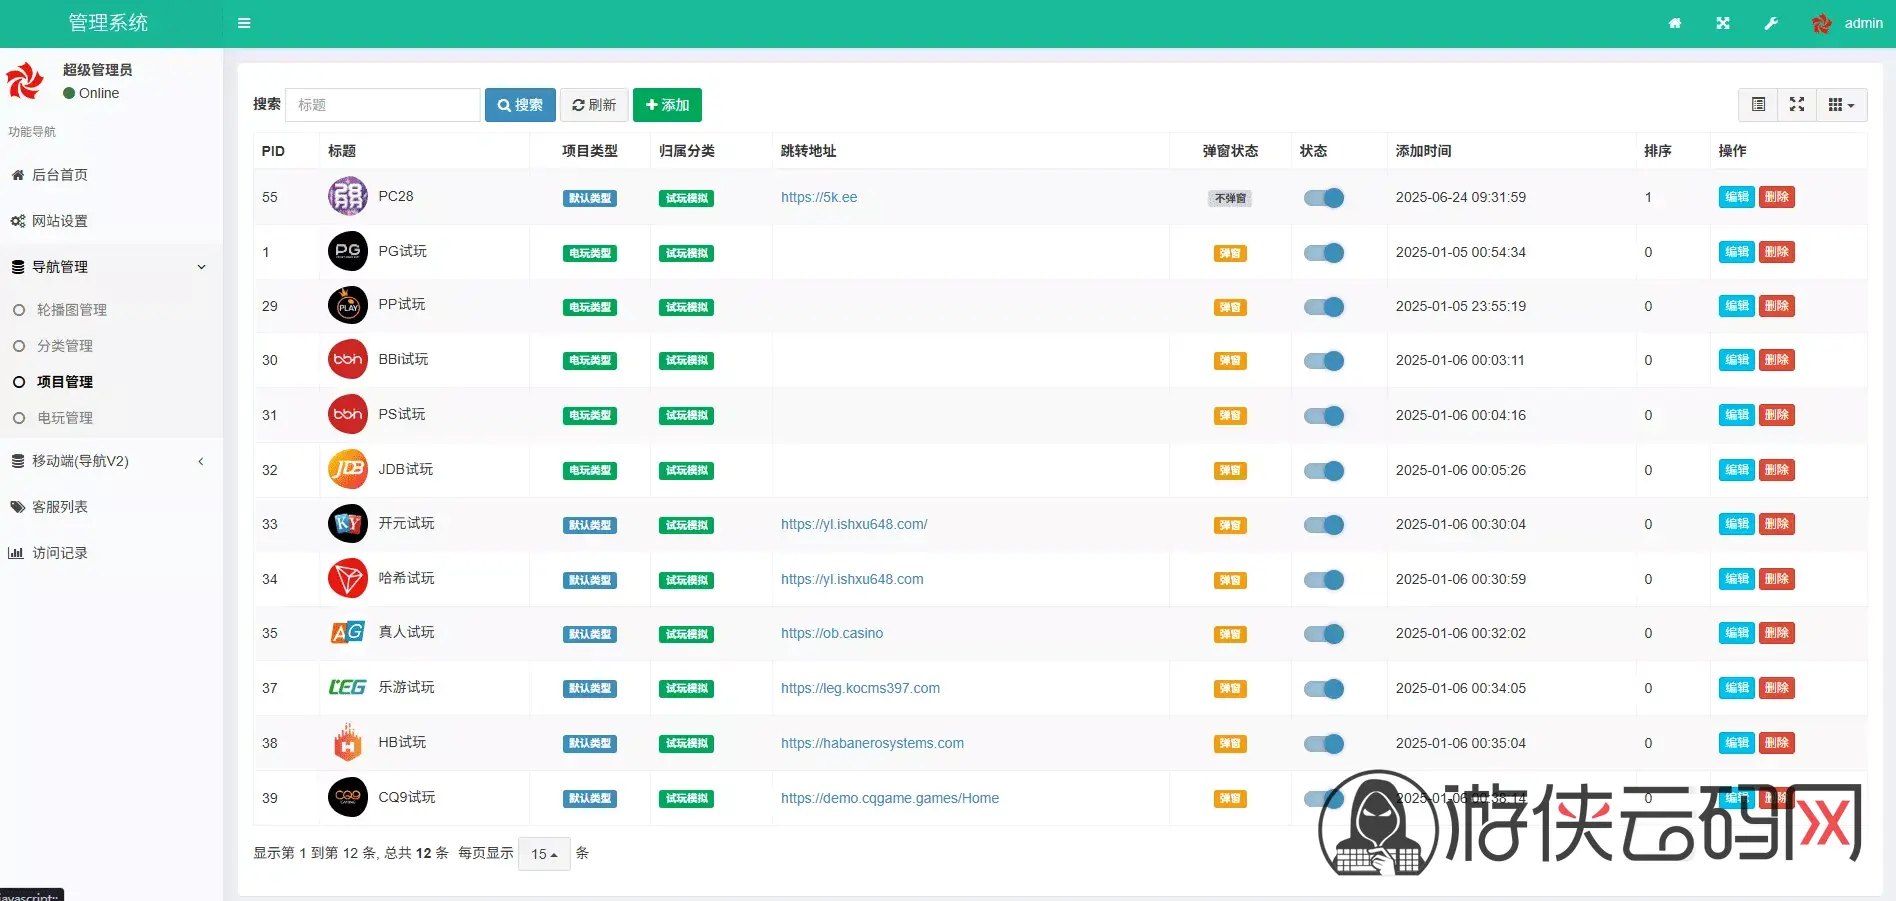Turn off status switch for JDB试玩

[x=1323, y=471]
